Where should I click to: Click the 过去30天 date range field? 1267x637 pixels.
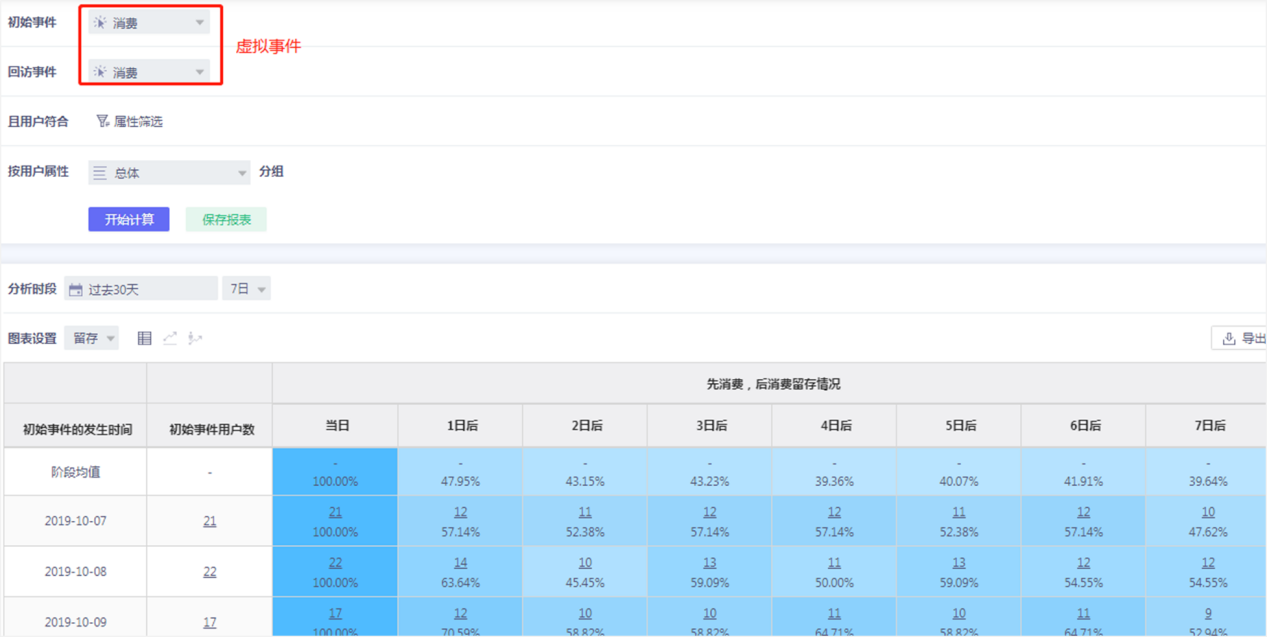pyautogui.click(x=140, y=289)
